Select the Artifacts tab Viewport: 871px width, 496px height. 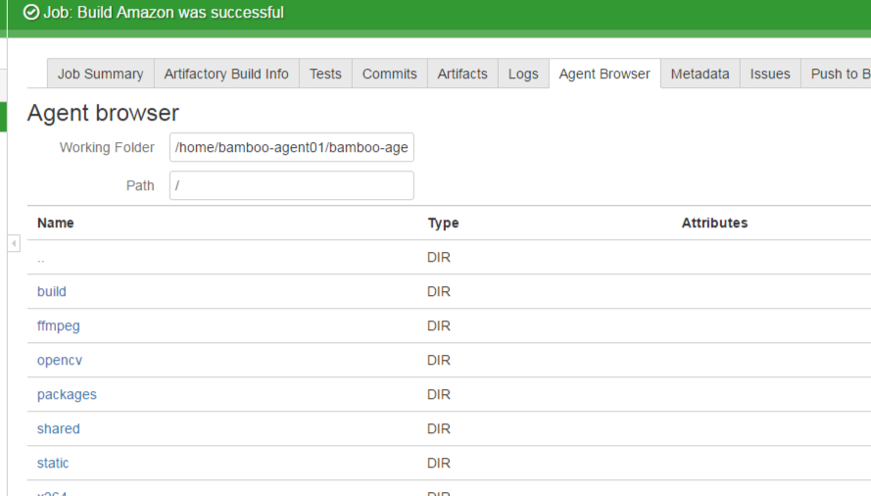[x=462, y=74]
